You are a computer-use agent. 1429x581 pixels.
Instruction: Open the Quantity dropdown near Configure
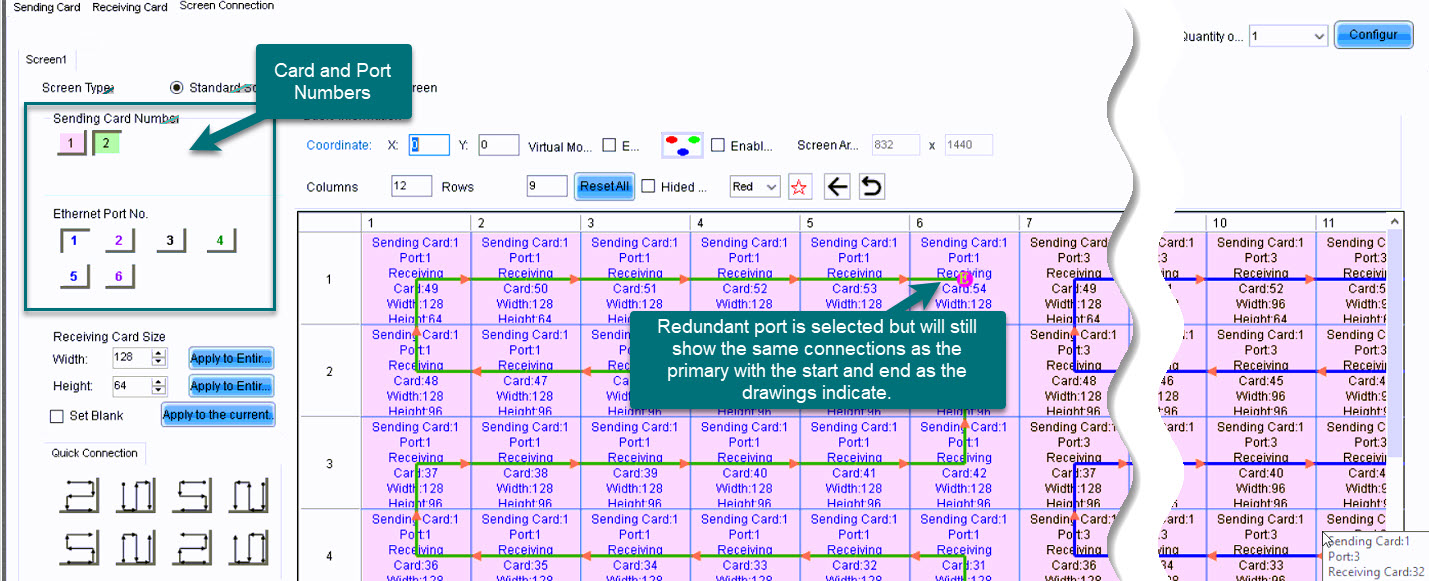point(1288,36)
